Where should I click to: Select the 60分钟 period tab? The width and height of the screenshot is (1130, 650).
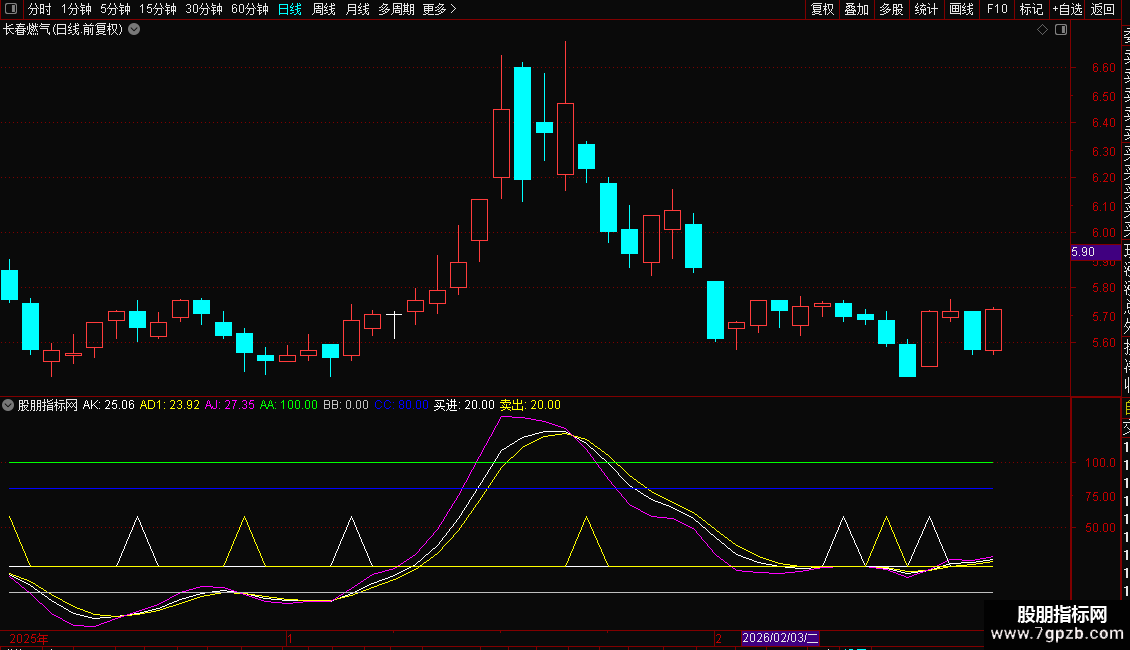point(250,9)
